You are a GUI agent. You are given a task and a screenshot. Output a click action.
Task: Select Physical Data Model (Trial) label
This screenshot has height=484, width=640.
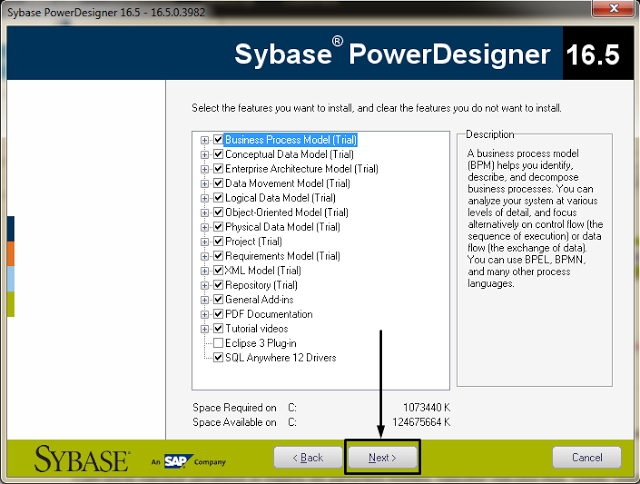(282, 227)
